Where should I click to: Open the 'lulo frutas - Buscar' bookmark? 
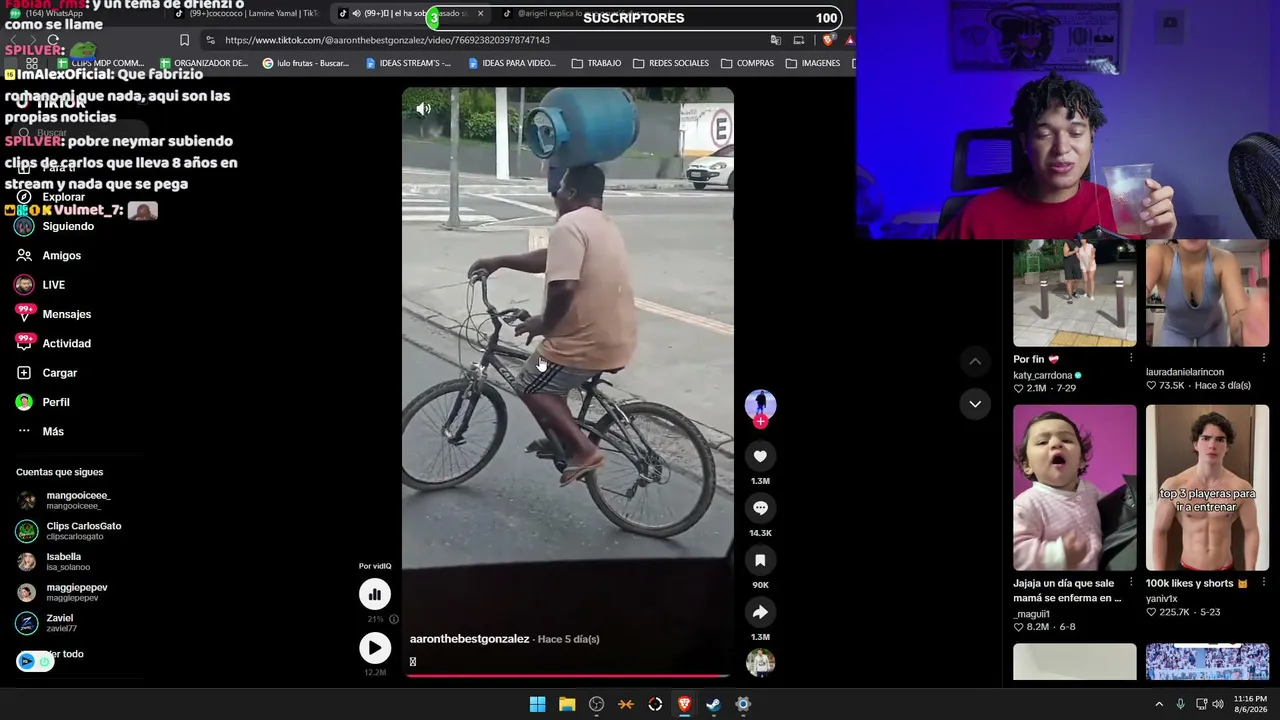(x=306, y=63)
